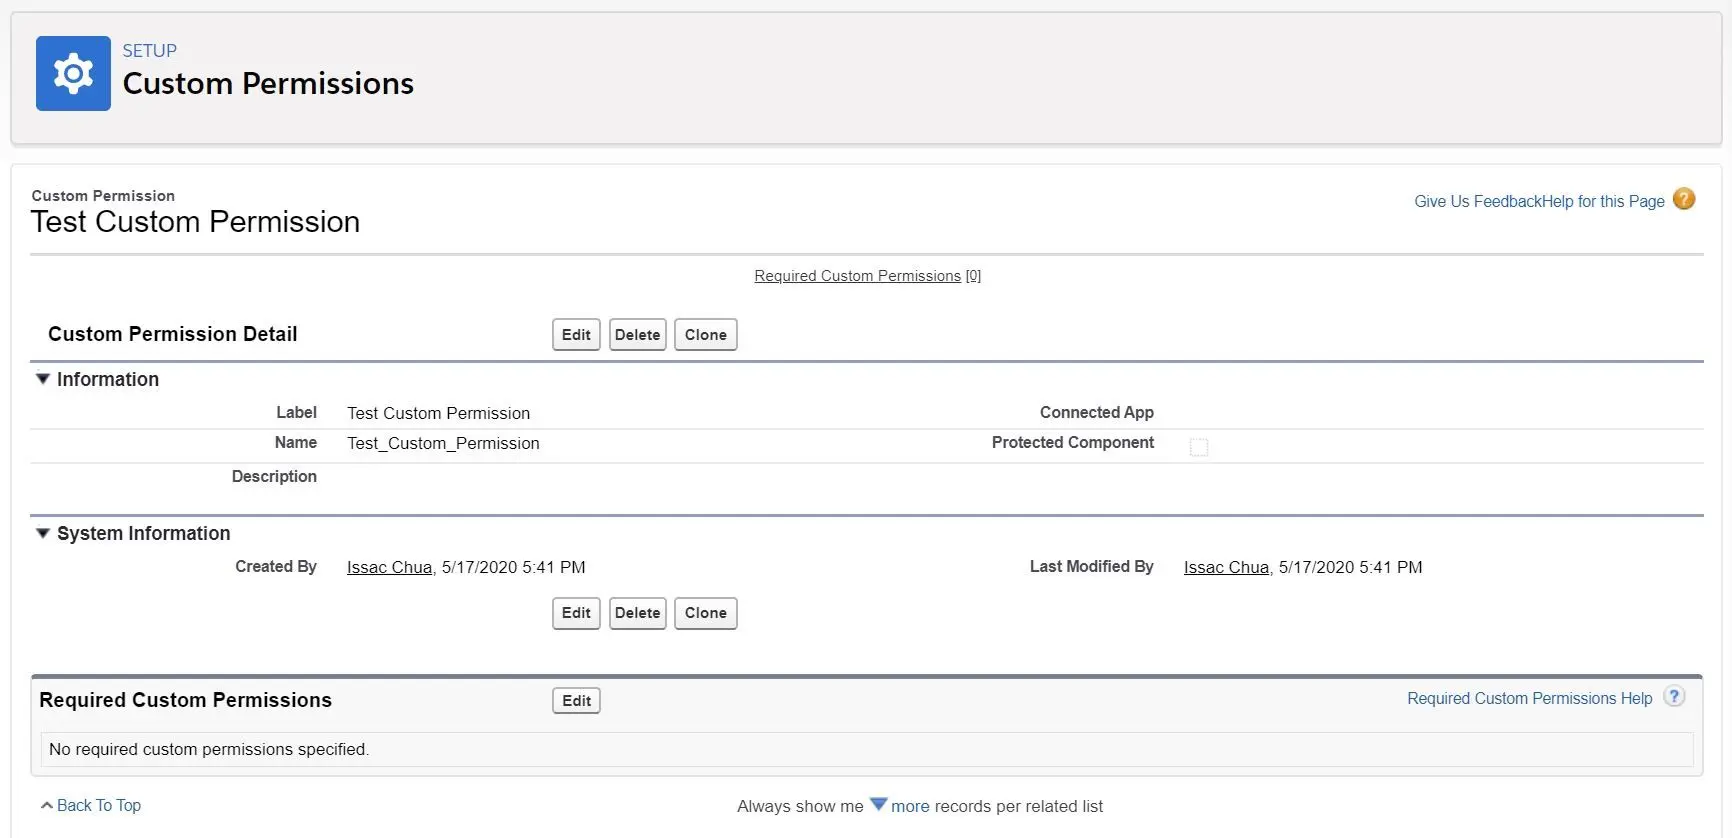Open Help for this Page link
This screenshot has height=838, width=1732.
click(x=1603, y=201)
